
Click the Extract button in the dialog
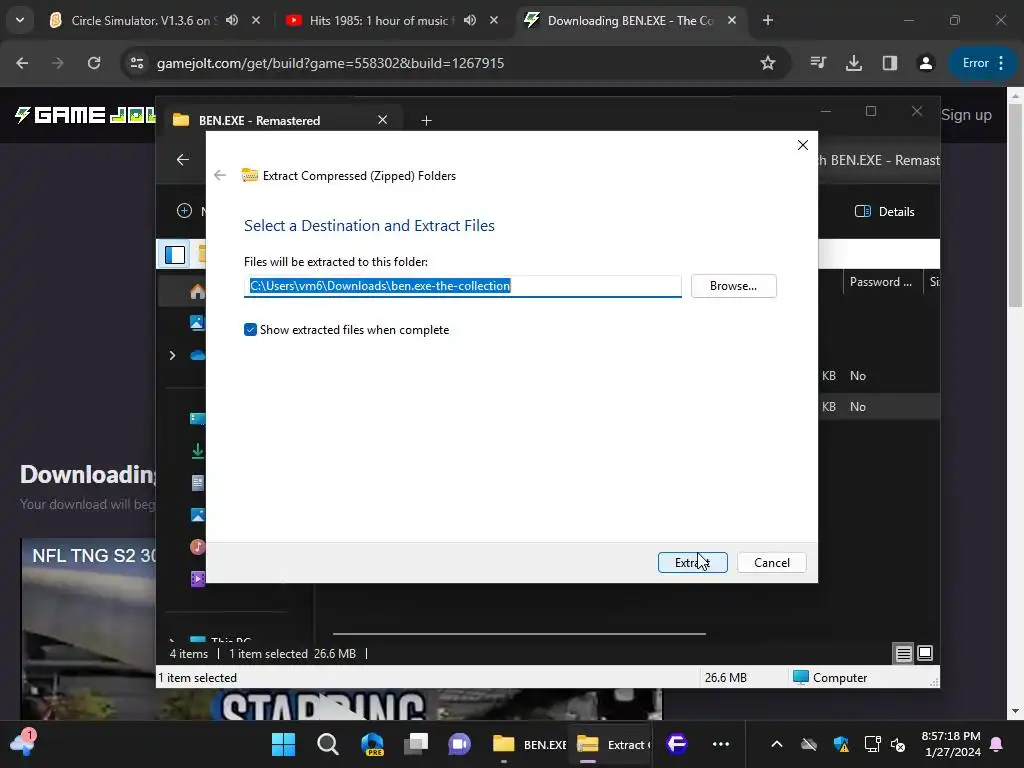[x=692, y=562]
